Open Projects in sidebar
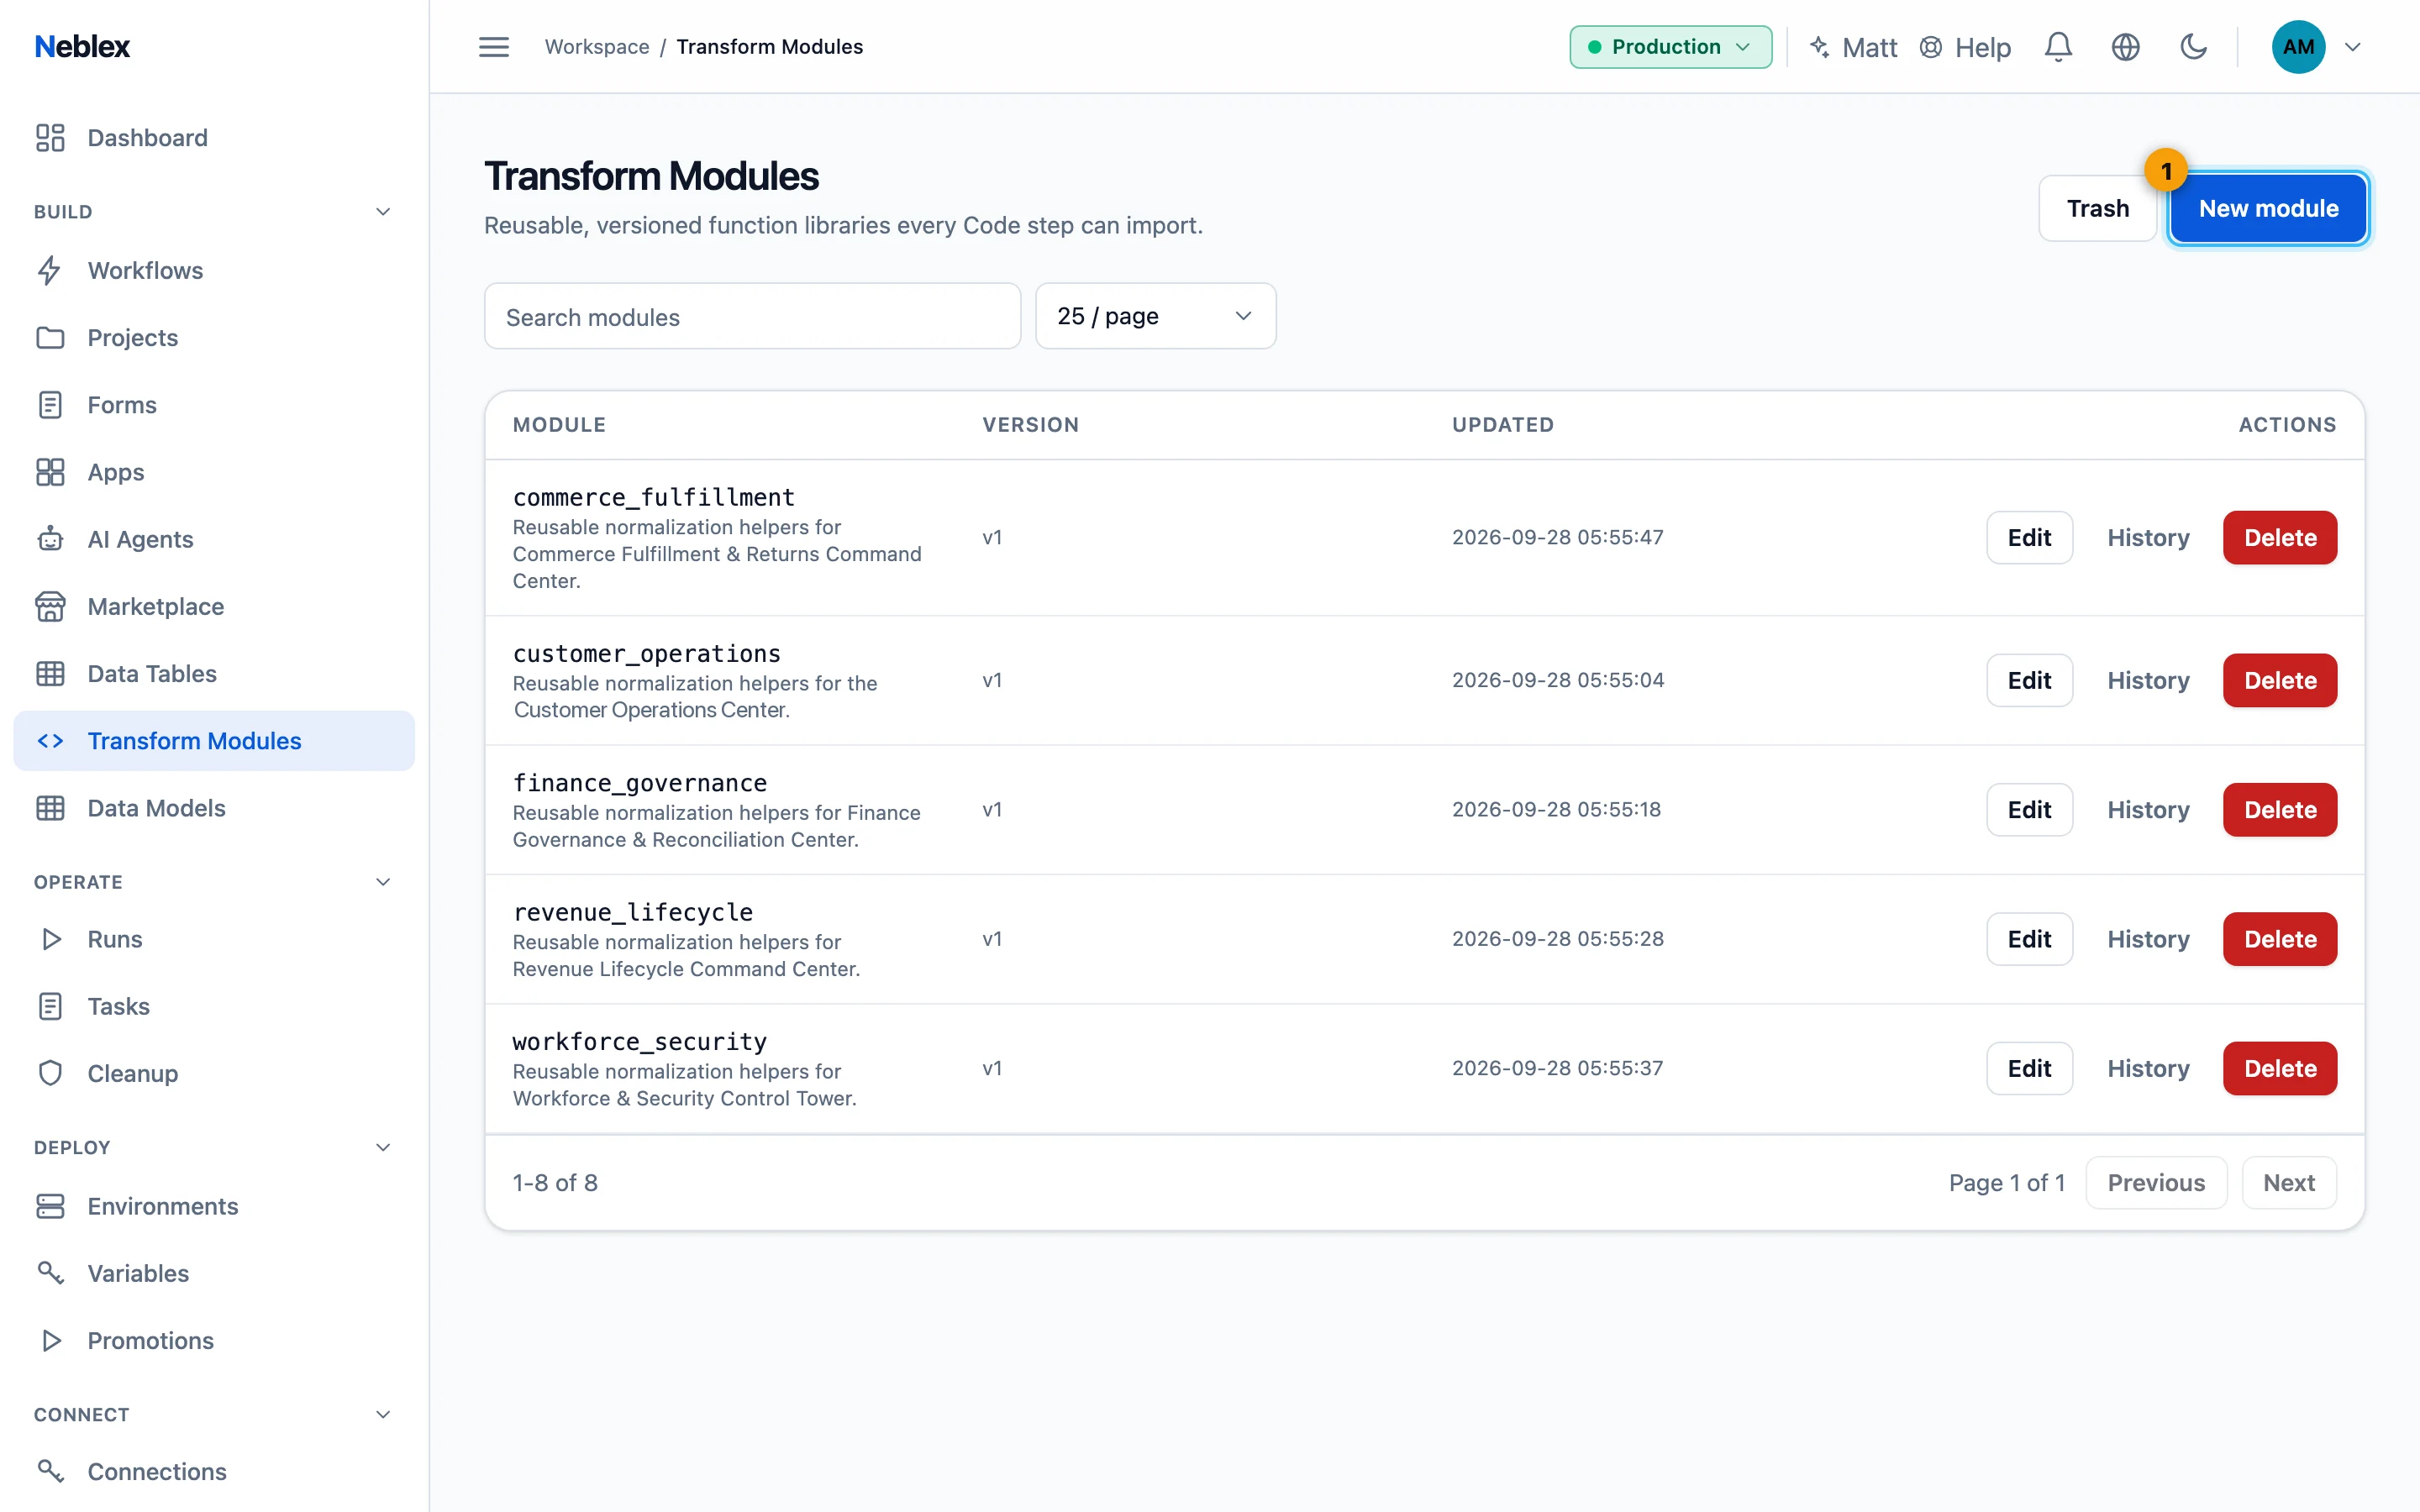 (x=214, y=338)
